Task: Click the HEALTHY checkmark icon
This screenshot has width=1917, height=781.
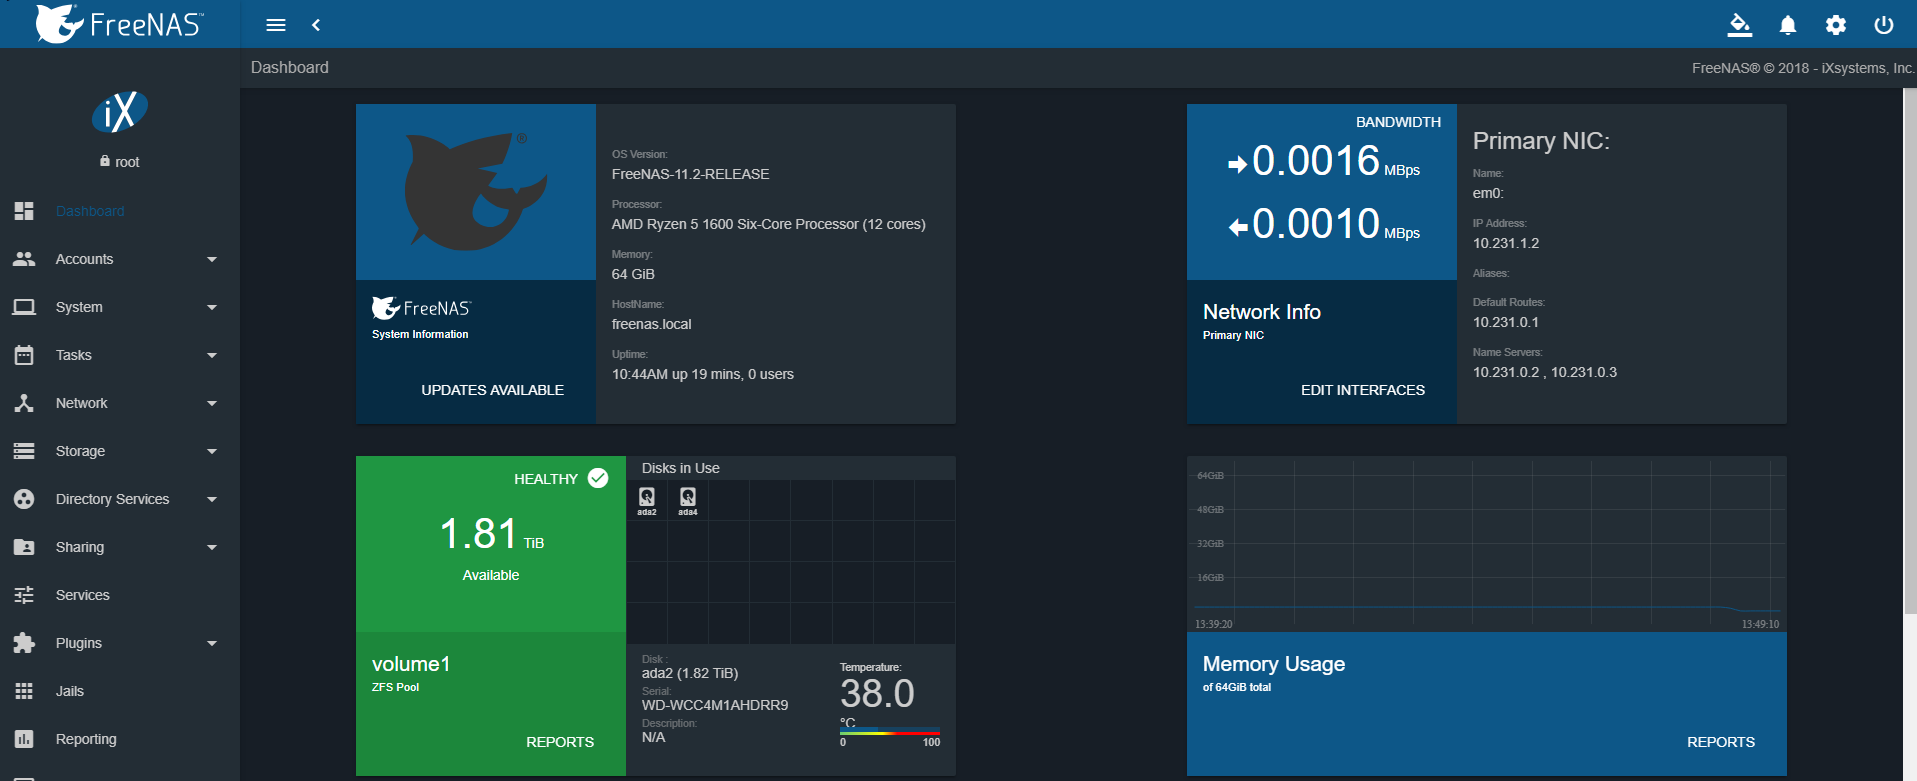Action: click(x=598, y=478)
